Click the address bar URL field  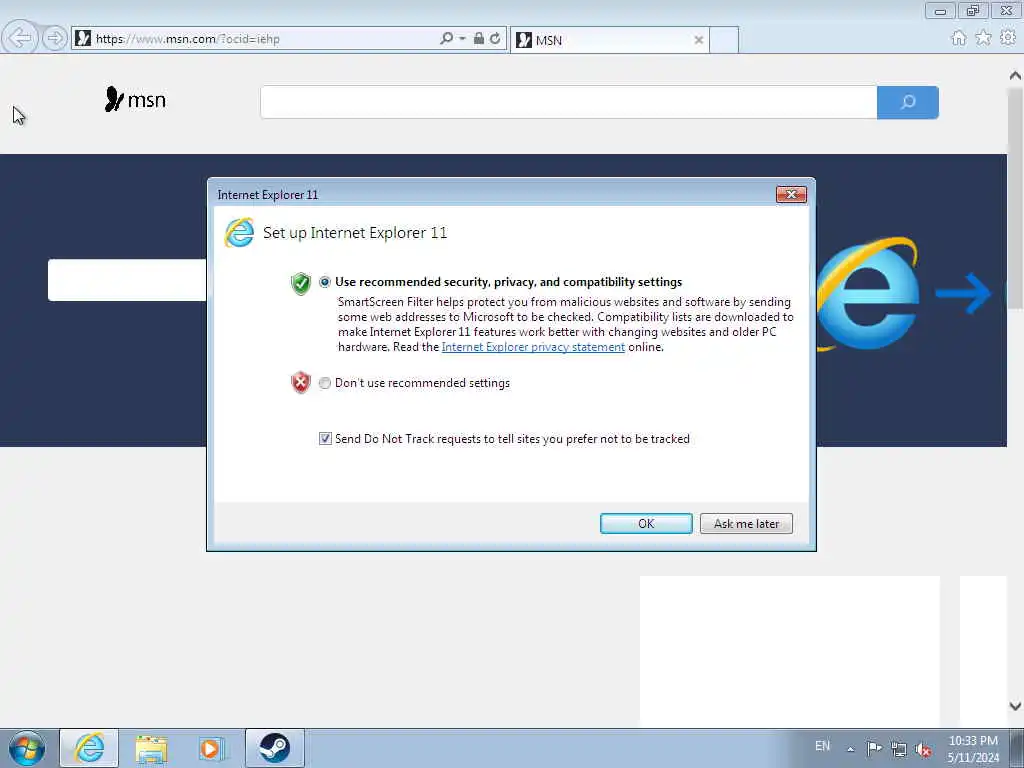[261, 39]
